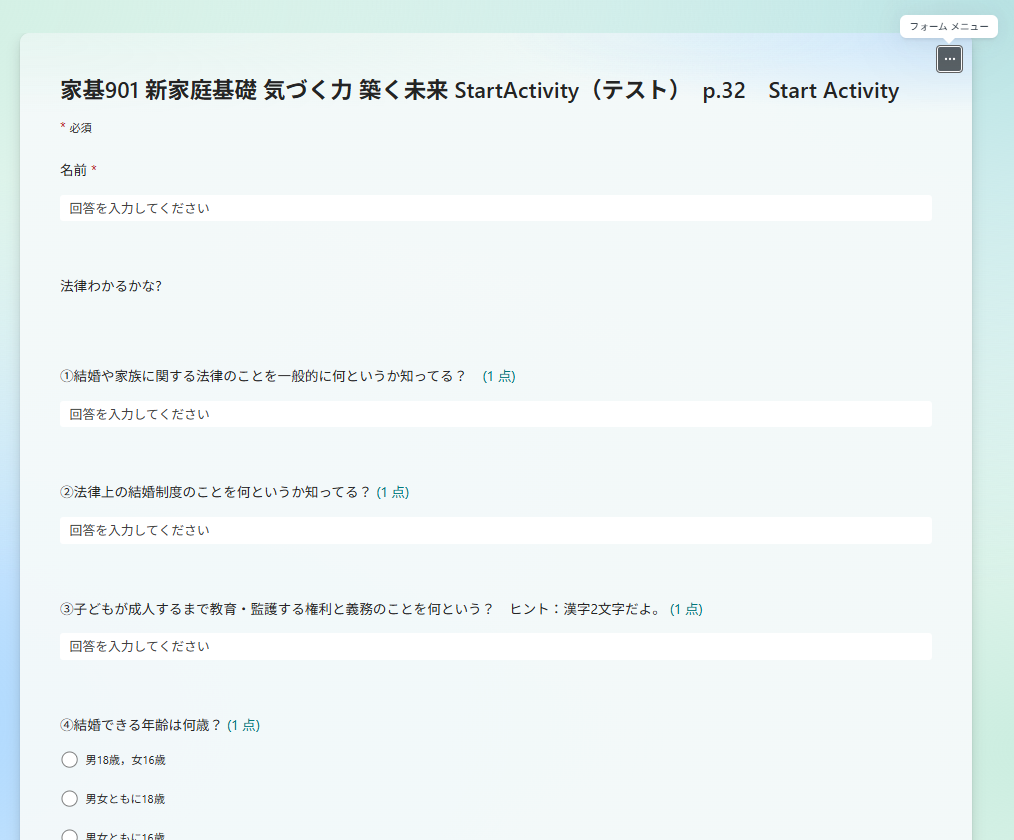Focus the answer field for question ①
This screenshot has height=840, width=1014.
[x=495, y=414]
